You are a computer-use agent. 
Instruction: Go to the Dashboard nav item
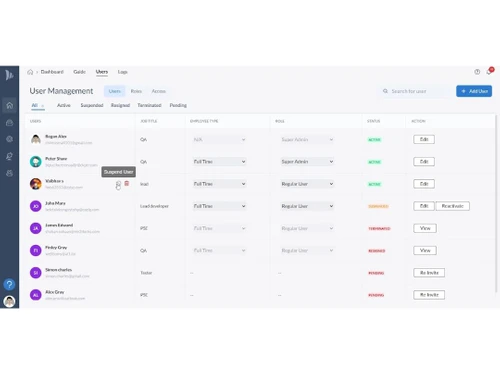(52, 72)
